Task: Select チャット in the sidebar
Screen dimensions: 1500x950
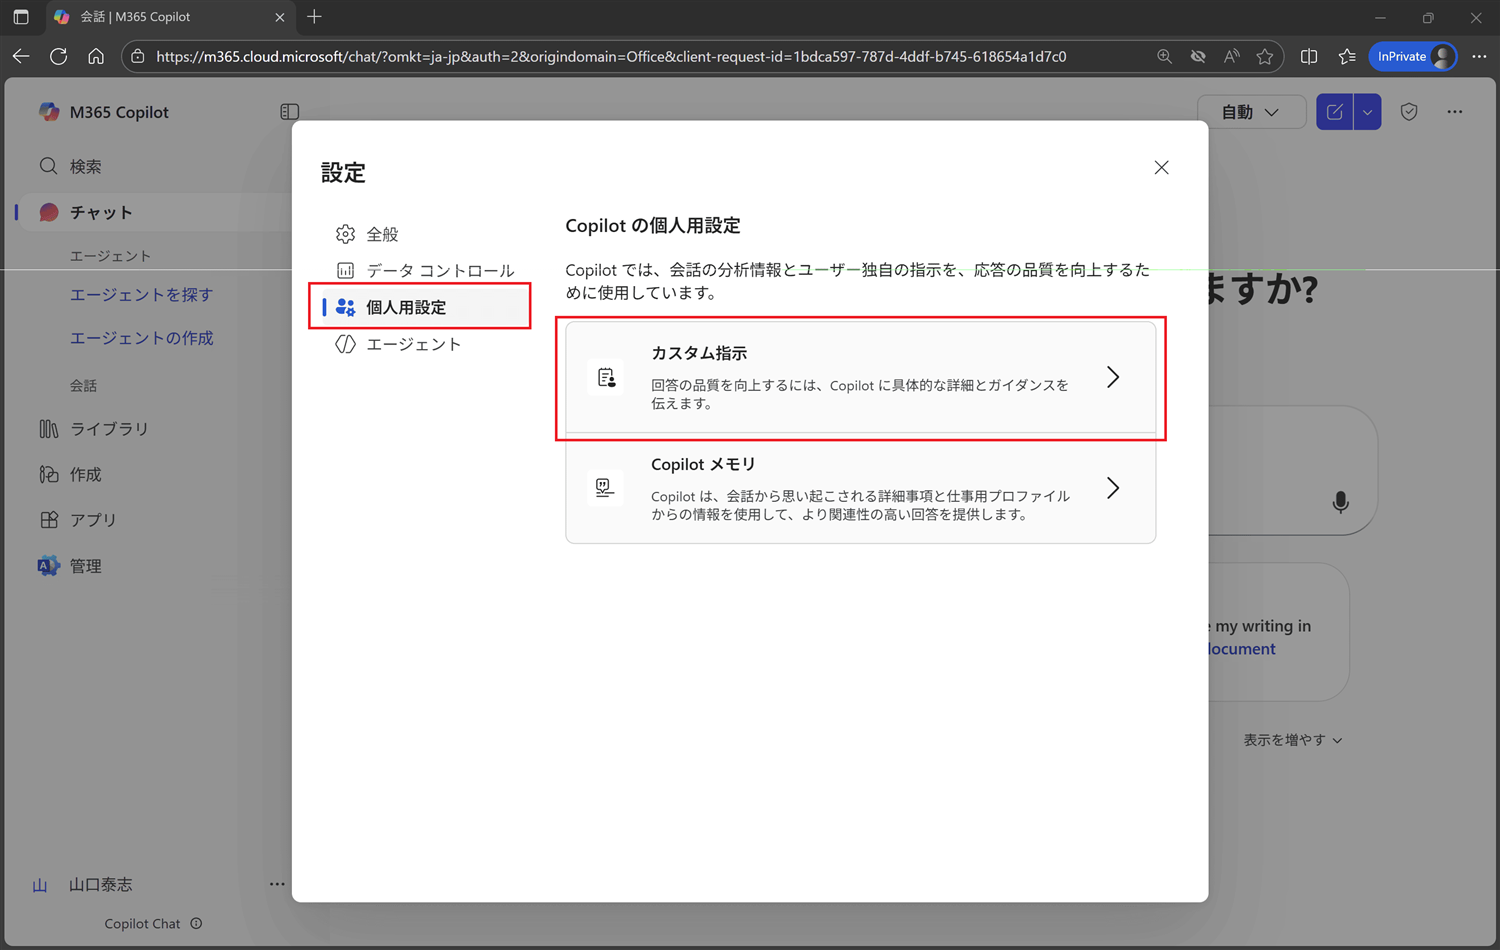Action: (x=150, y=212)
